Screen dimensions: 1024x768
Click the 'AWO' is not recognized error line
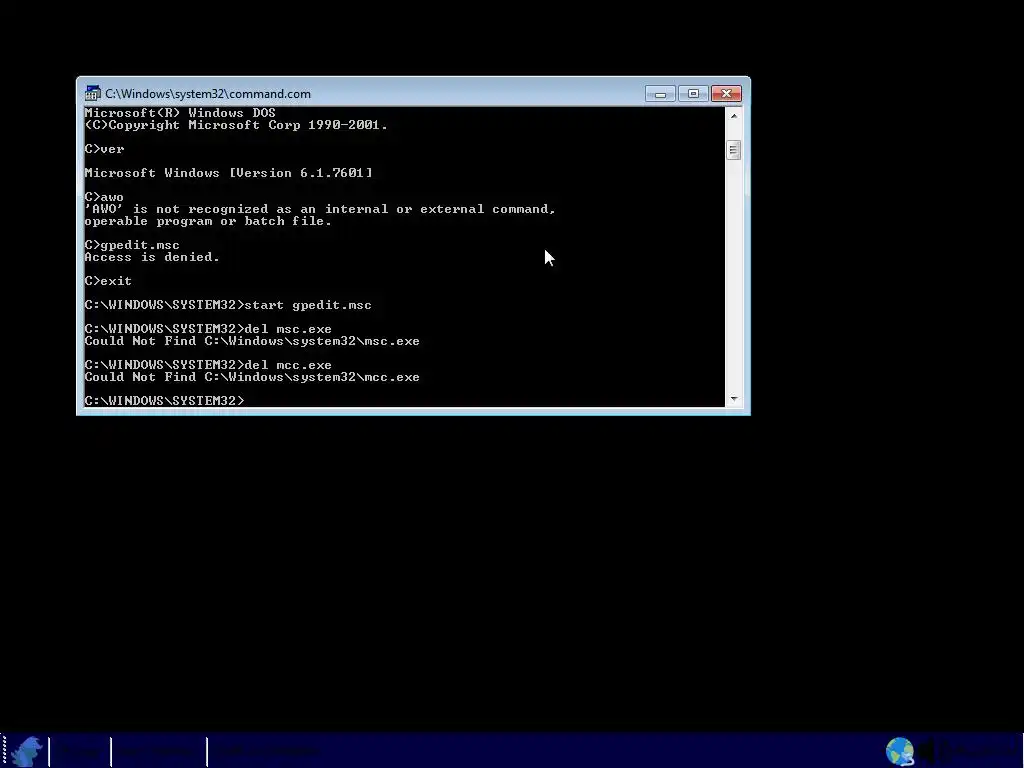tap(320, 209)
